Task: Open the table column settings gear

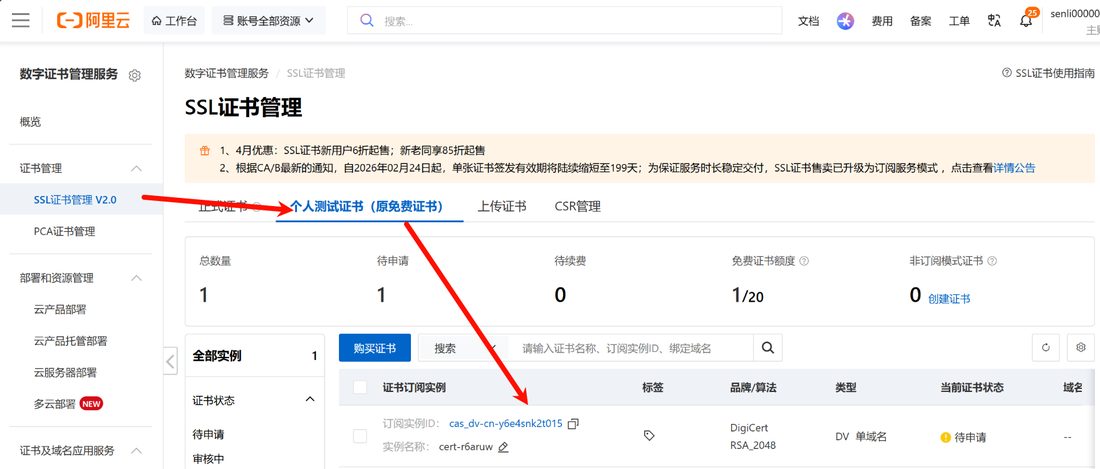Action: coord(1080,348)
